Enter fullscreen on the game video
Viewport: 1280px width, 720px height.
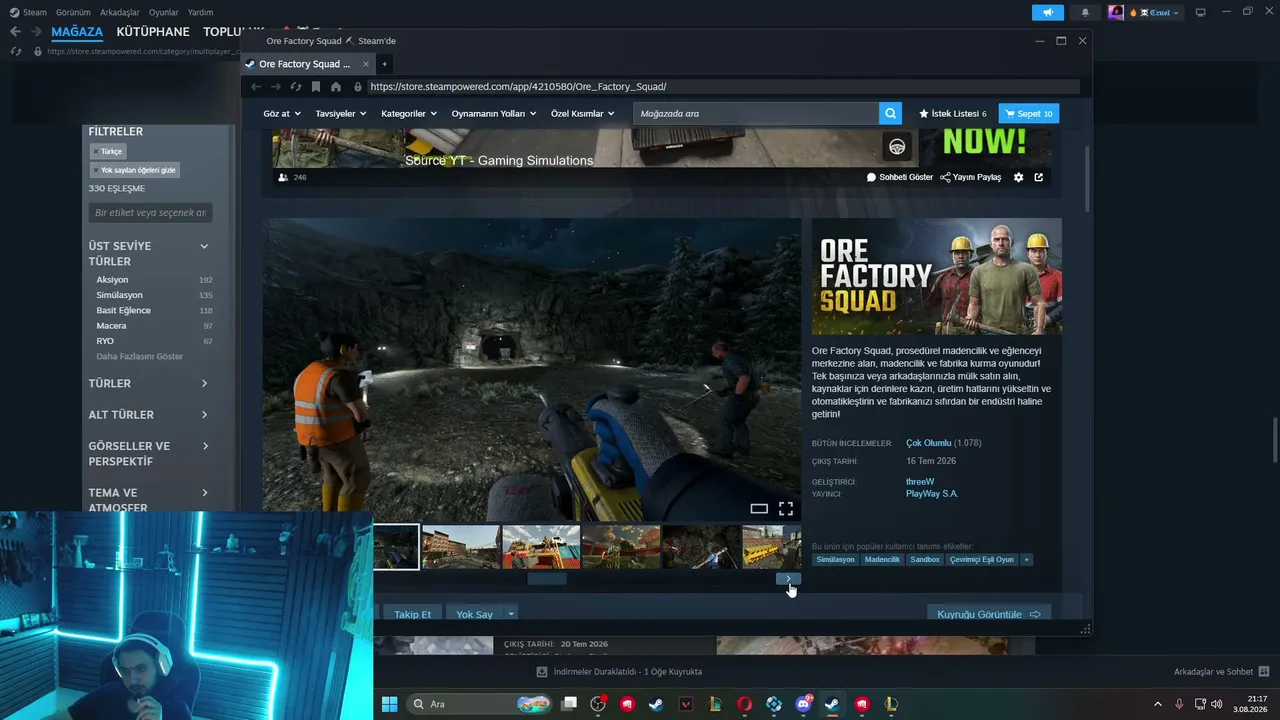click(786, 509)
